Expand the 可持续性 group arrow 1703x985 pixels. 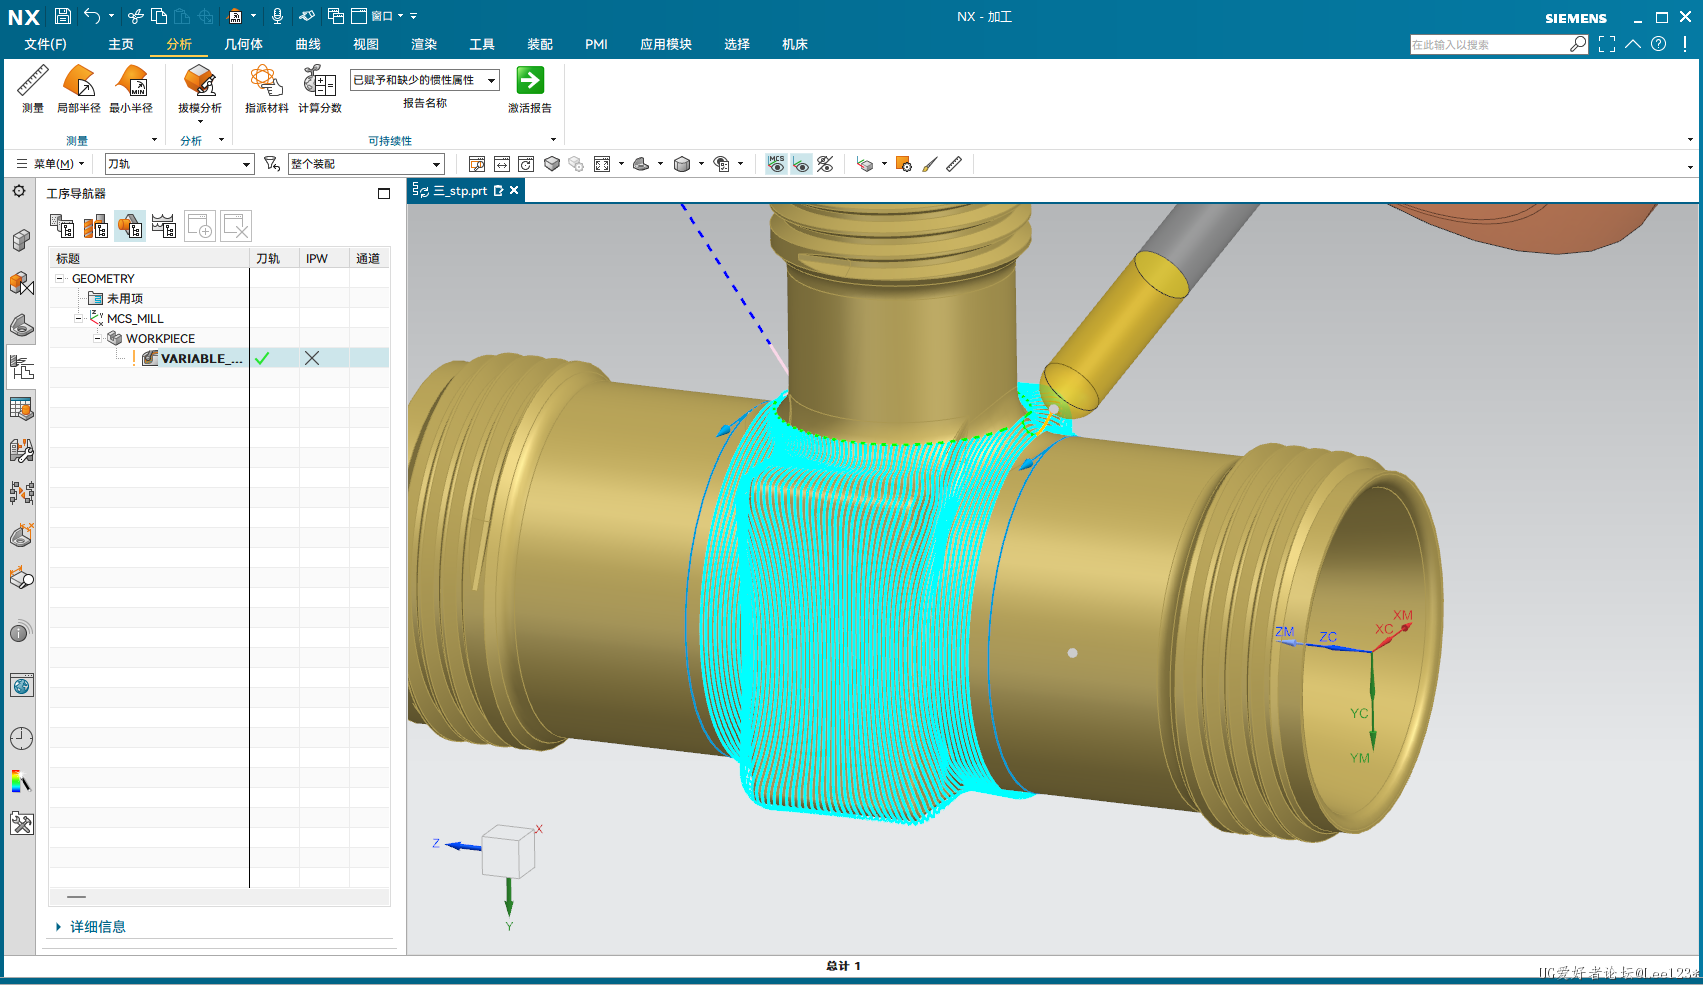click(x=553, y=140)
